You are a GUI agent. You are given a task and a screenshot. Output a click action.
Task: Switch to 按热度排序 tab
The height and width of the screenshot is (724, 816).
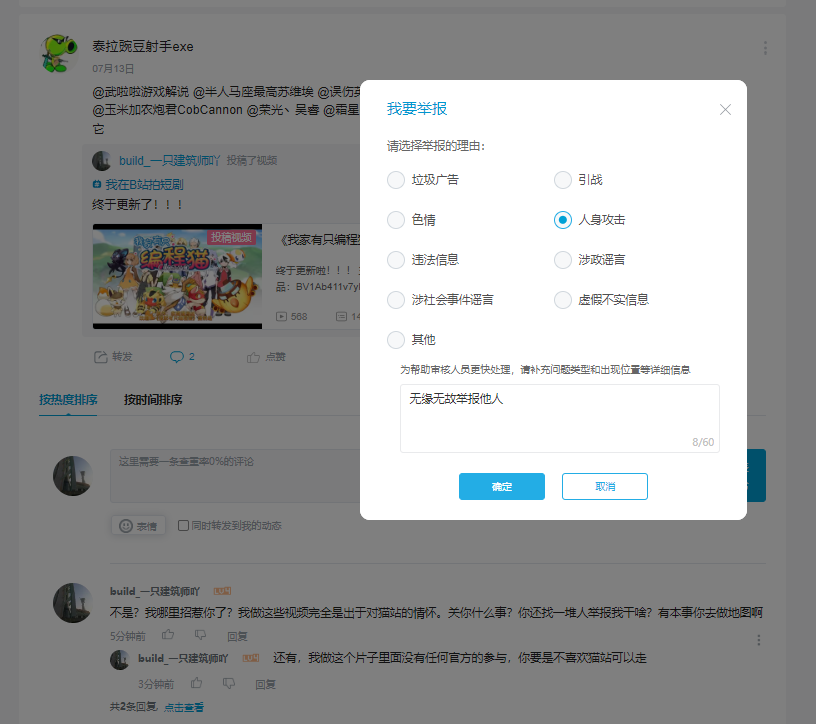(68, 400)
